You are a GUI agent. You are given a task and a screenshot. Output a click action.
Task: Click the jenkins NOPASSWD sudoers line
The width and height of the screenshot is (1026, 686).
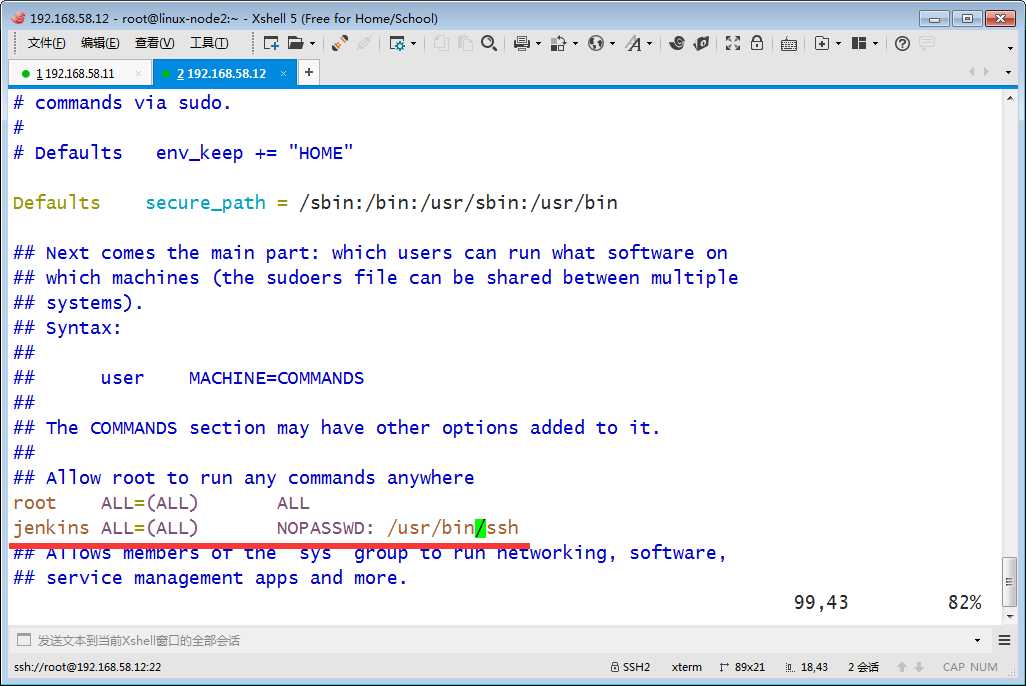click(x=266, y=528)
